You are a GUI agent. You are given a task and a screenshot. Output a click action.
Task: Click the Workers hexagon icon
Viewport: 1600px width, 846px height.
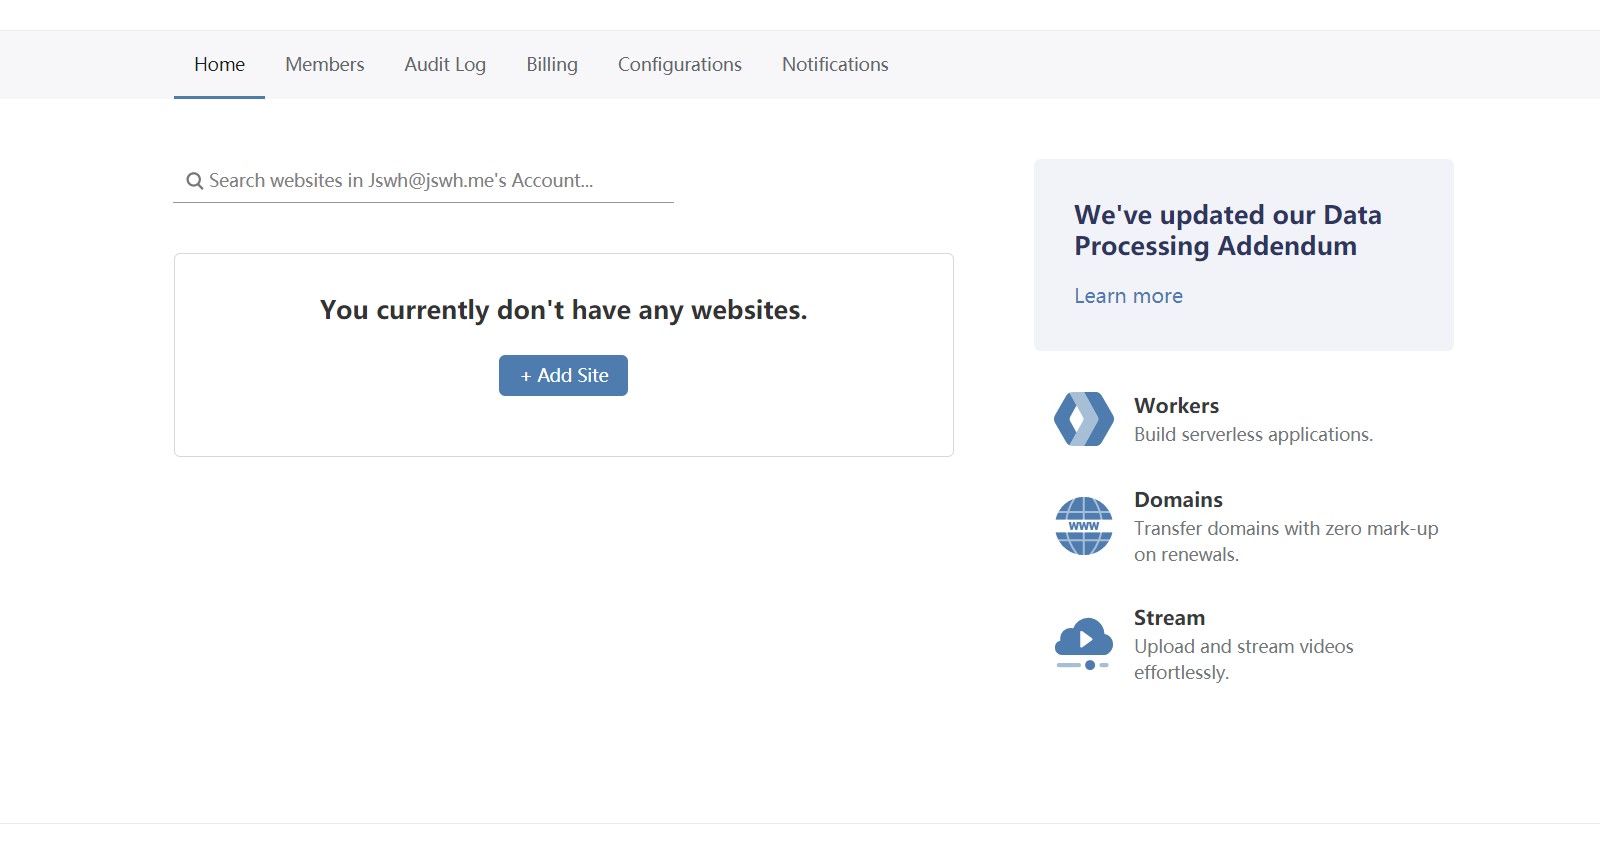[1084, 419]
